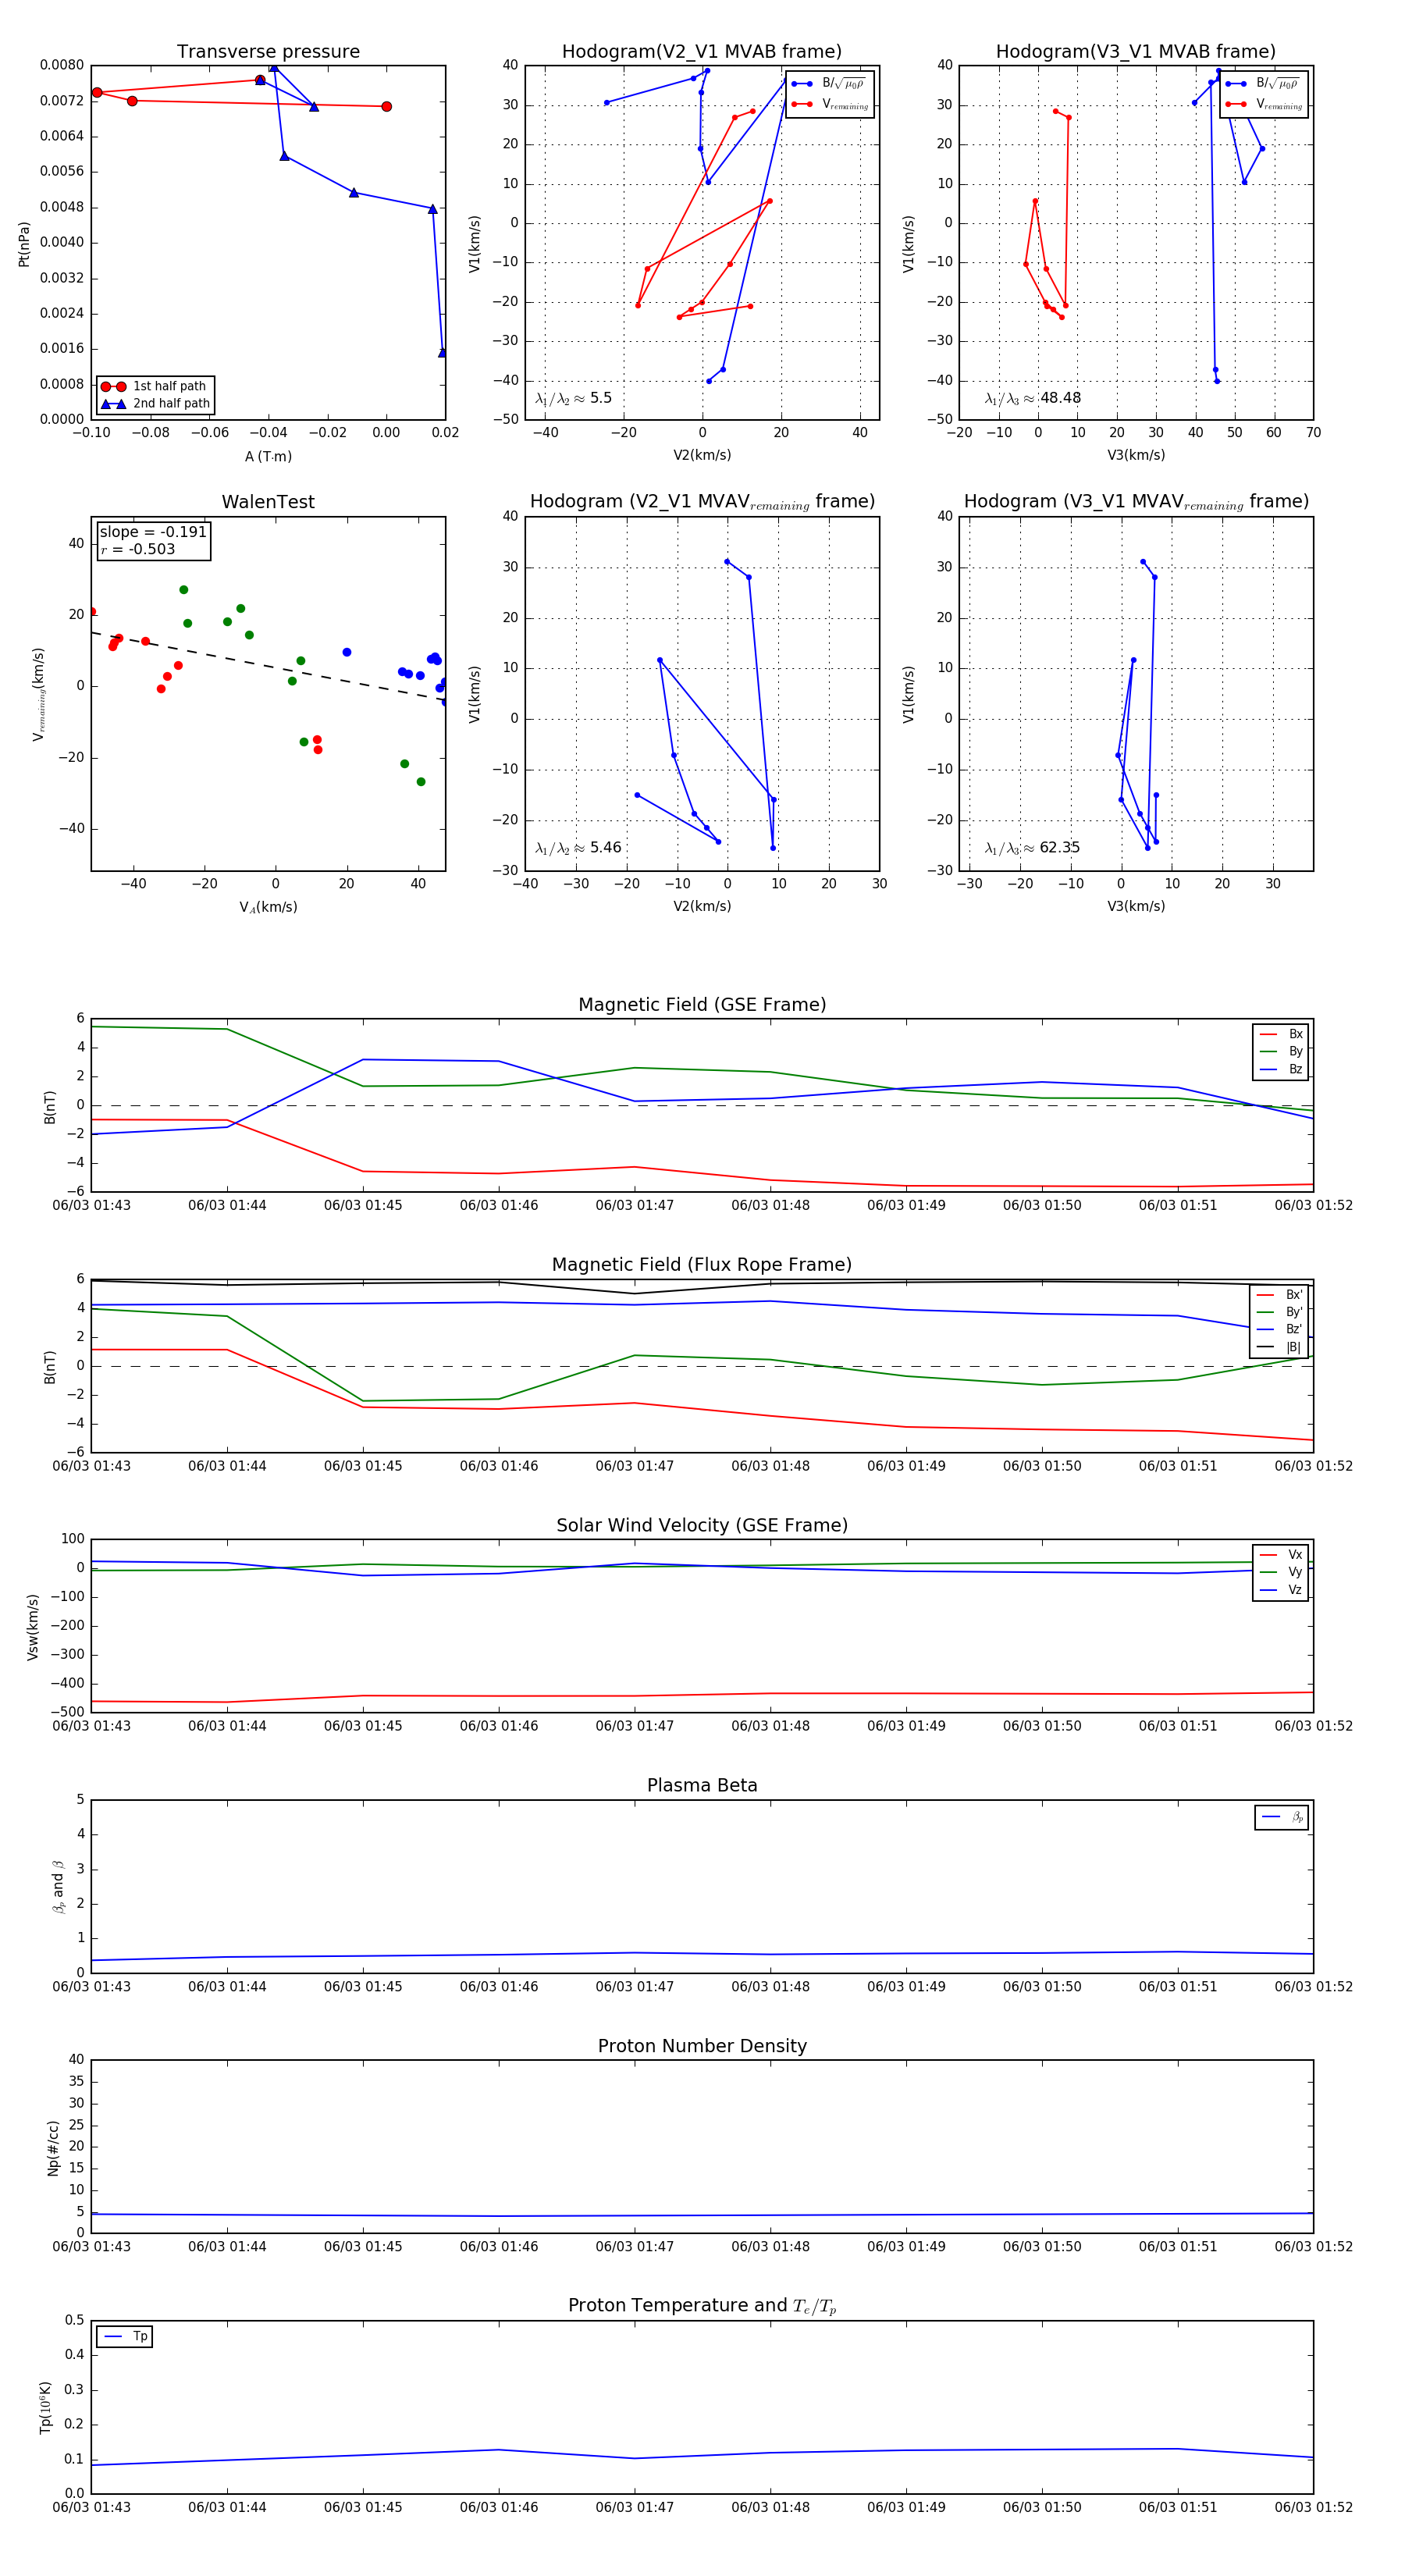Click 'Hodogram (V3_V1 MVAV remaining frame)' title
The height and width of the screenshot is (2576, 1405).
coord(1136,502)
